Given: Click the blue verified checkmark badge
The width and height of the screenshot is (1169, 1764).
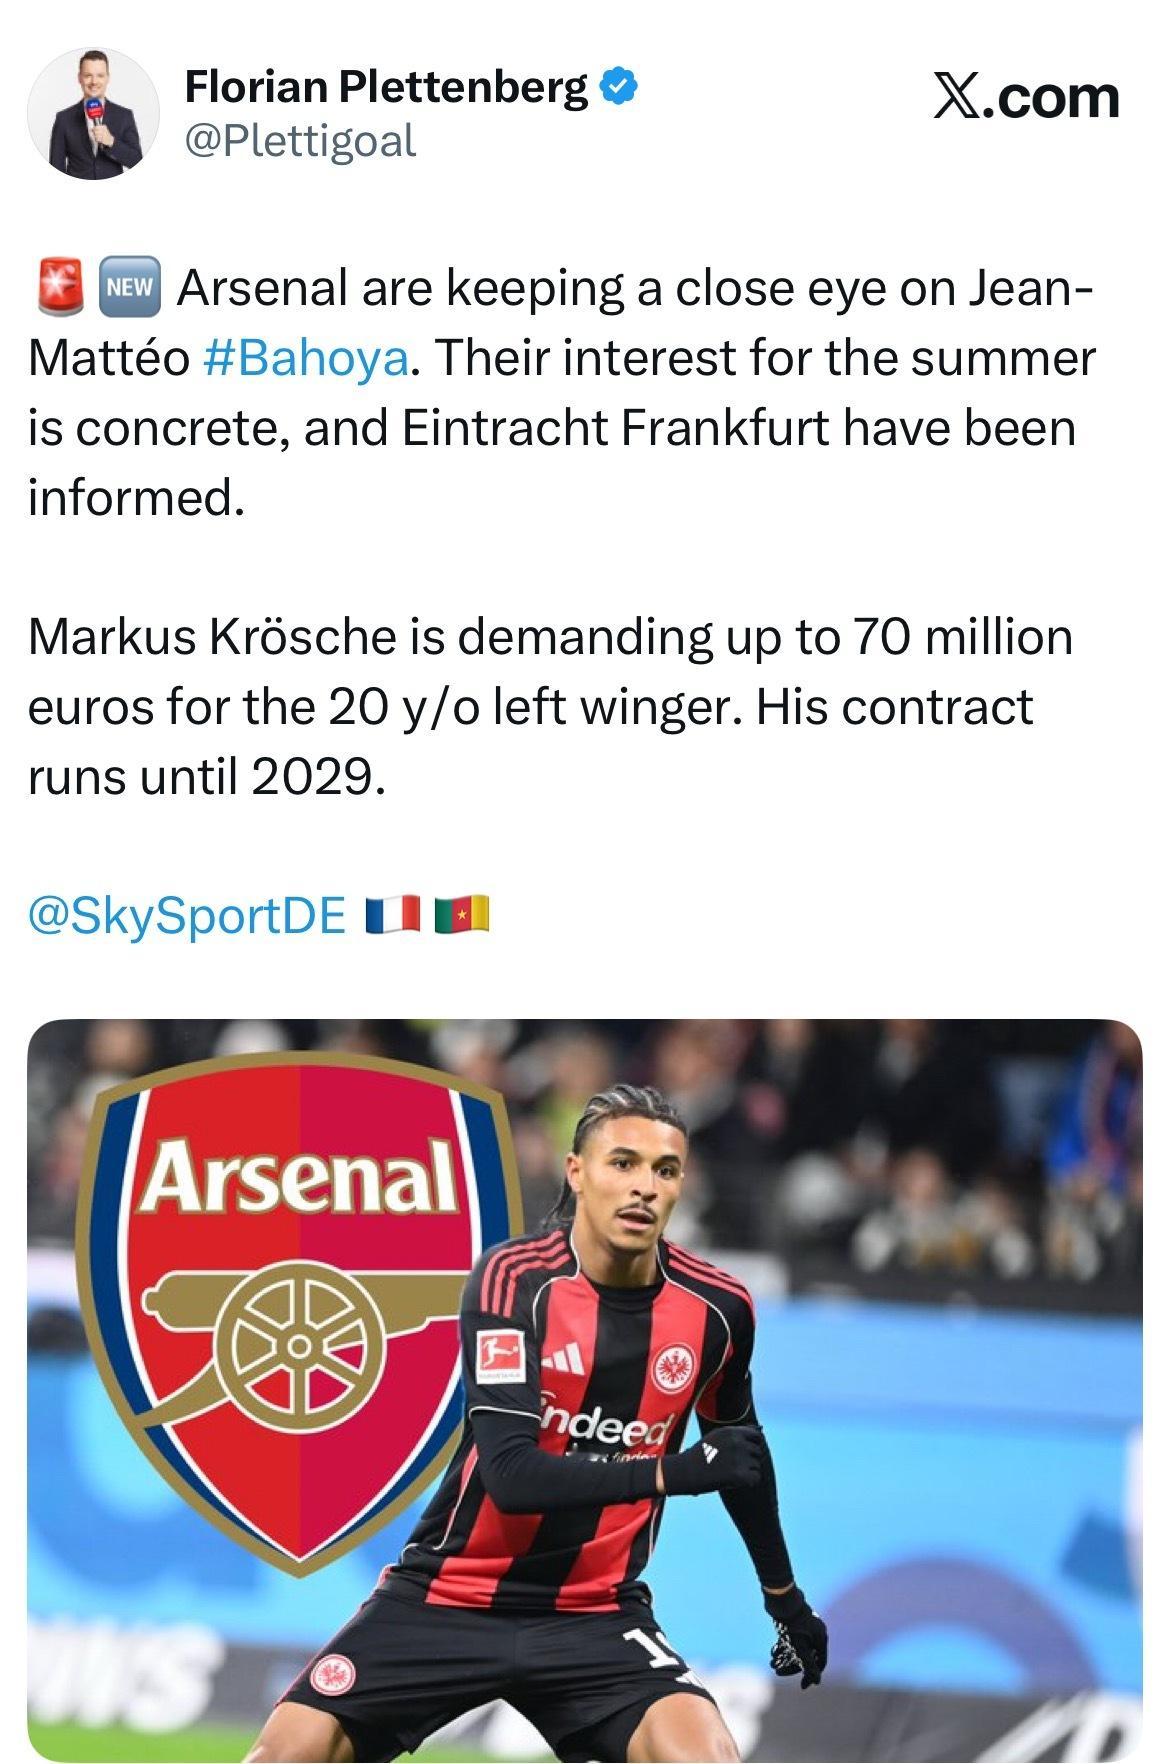Looking at the screenshot, I should [619, 87].
